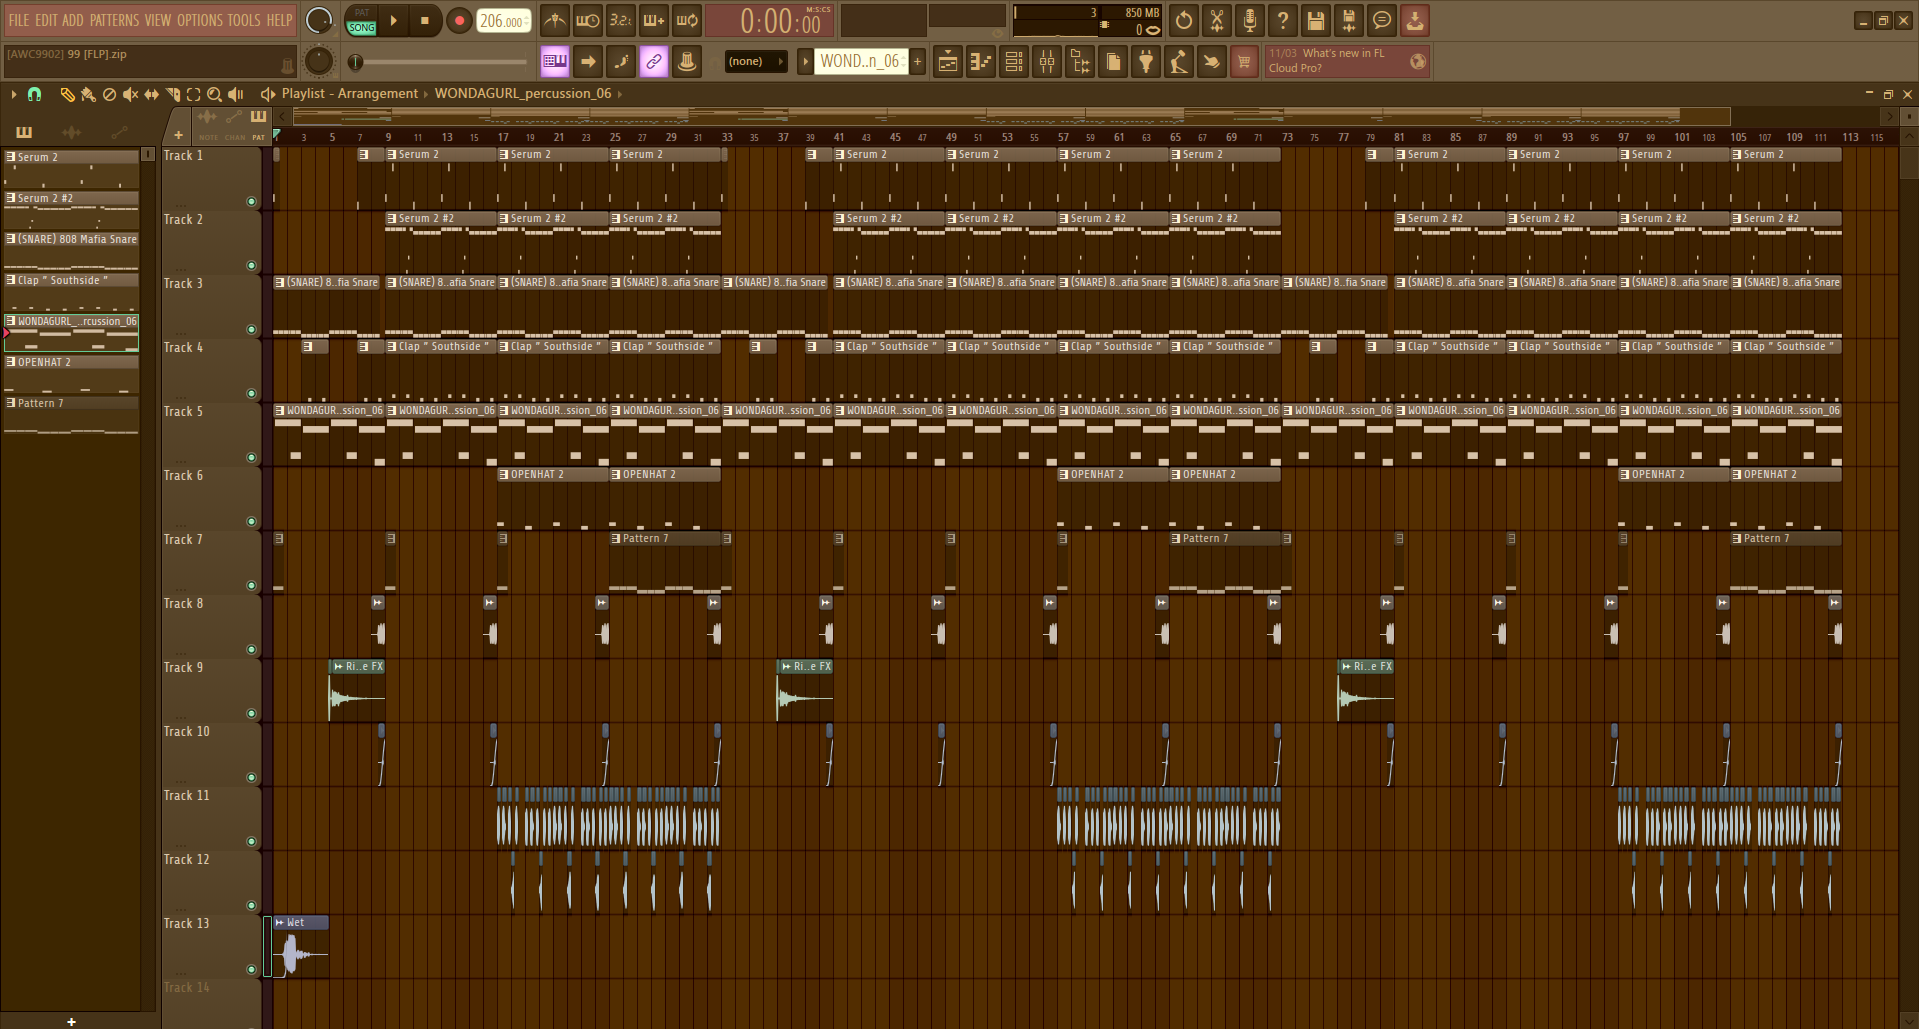Image resolution: width=1919 pixels, height=1029 pixels.
Task: Expand the arrow after Arrangement in breadcrumb
Action: coord(425,94)
